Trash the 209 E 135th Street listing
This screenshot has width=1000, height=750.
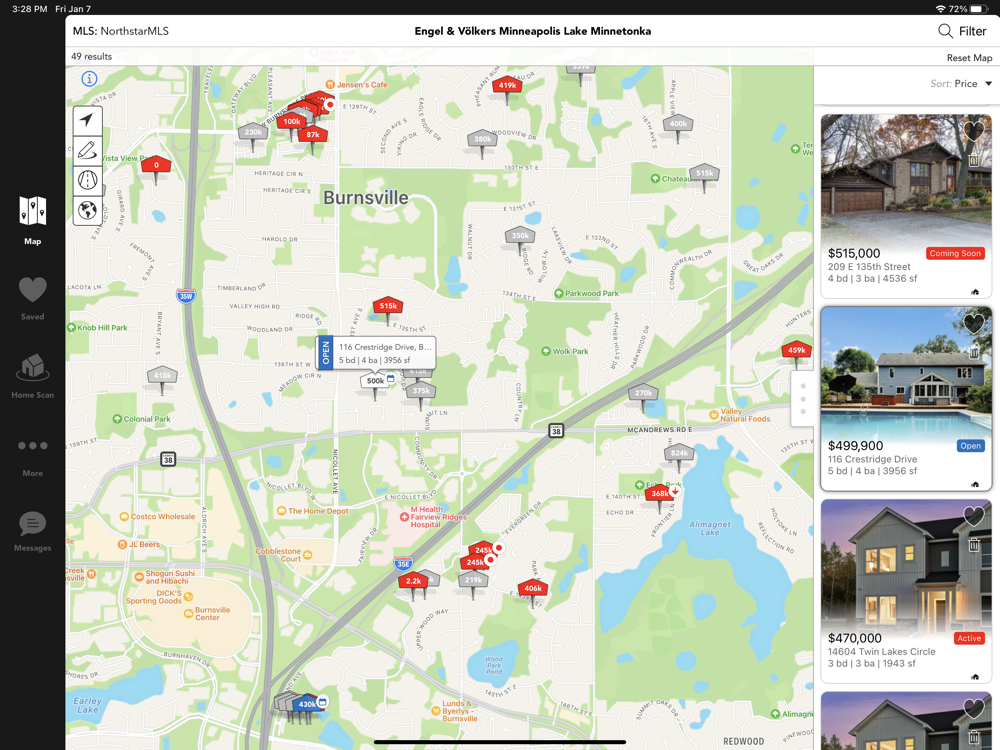(974, 160)
